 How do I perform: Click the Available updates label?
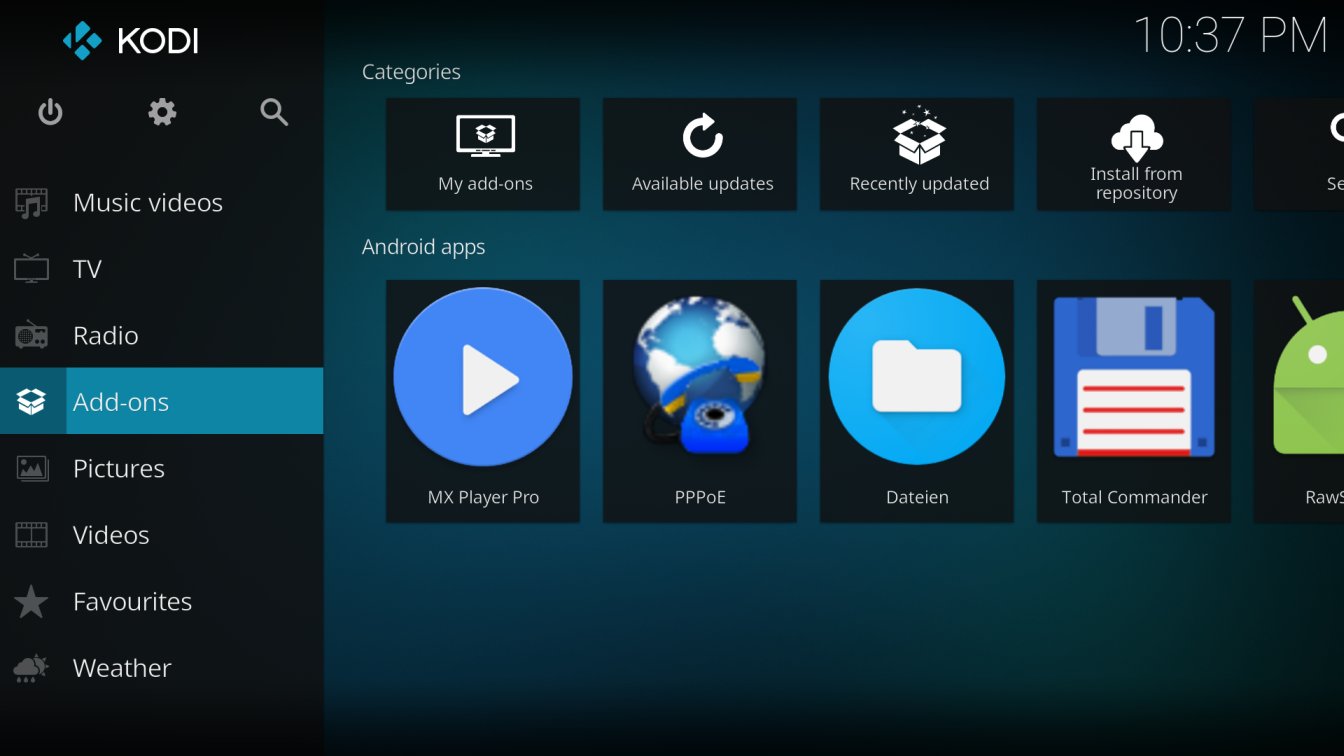pos(702,184)
